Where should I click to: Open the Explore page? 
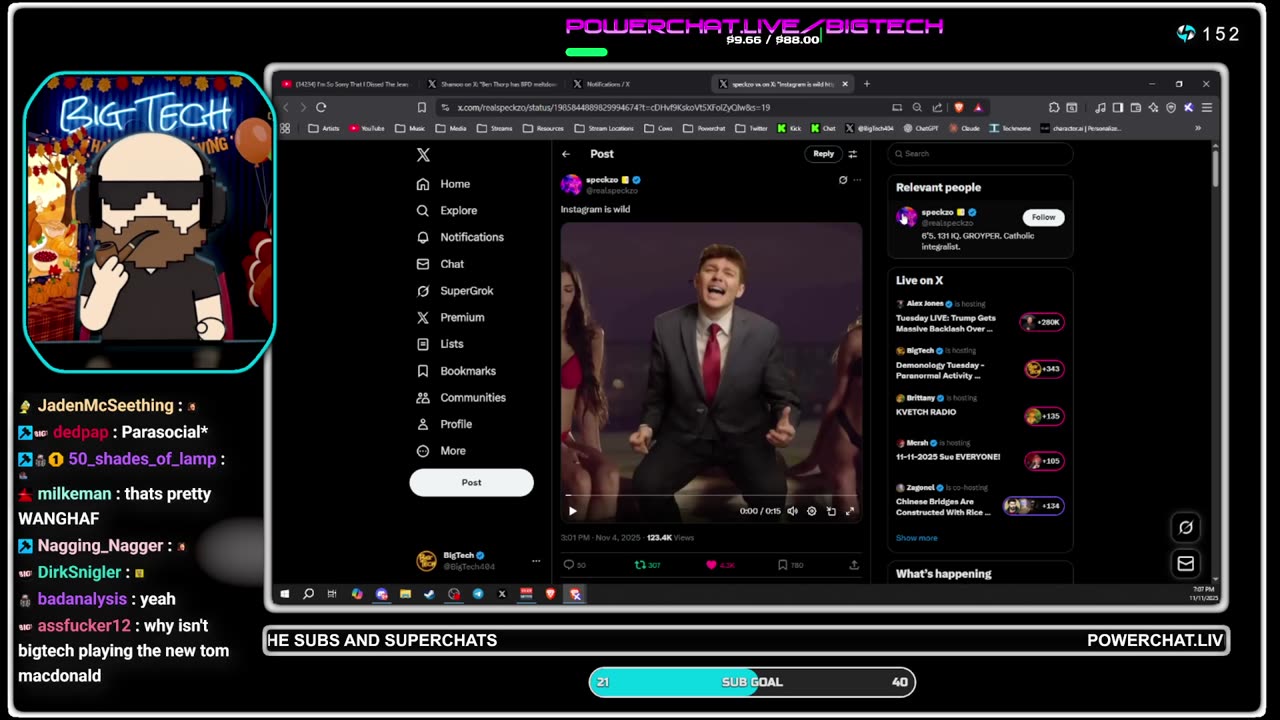pyautogui.click(x=447, y=211)
